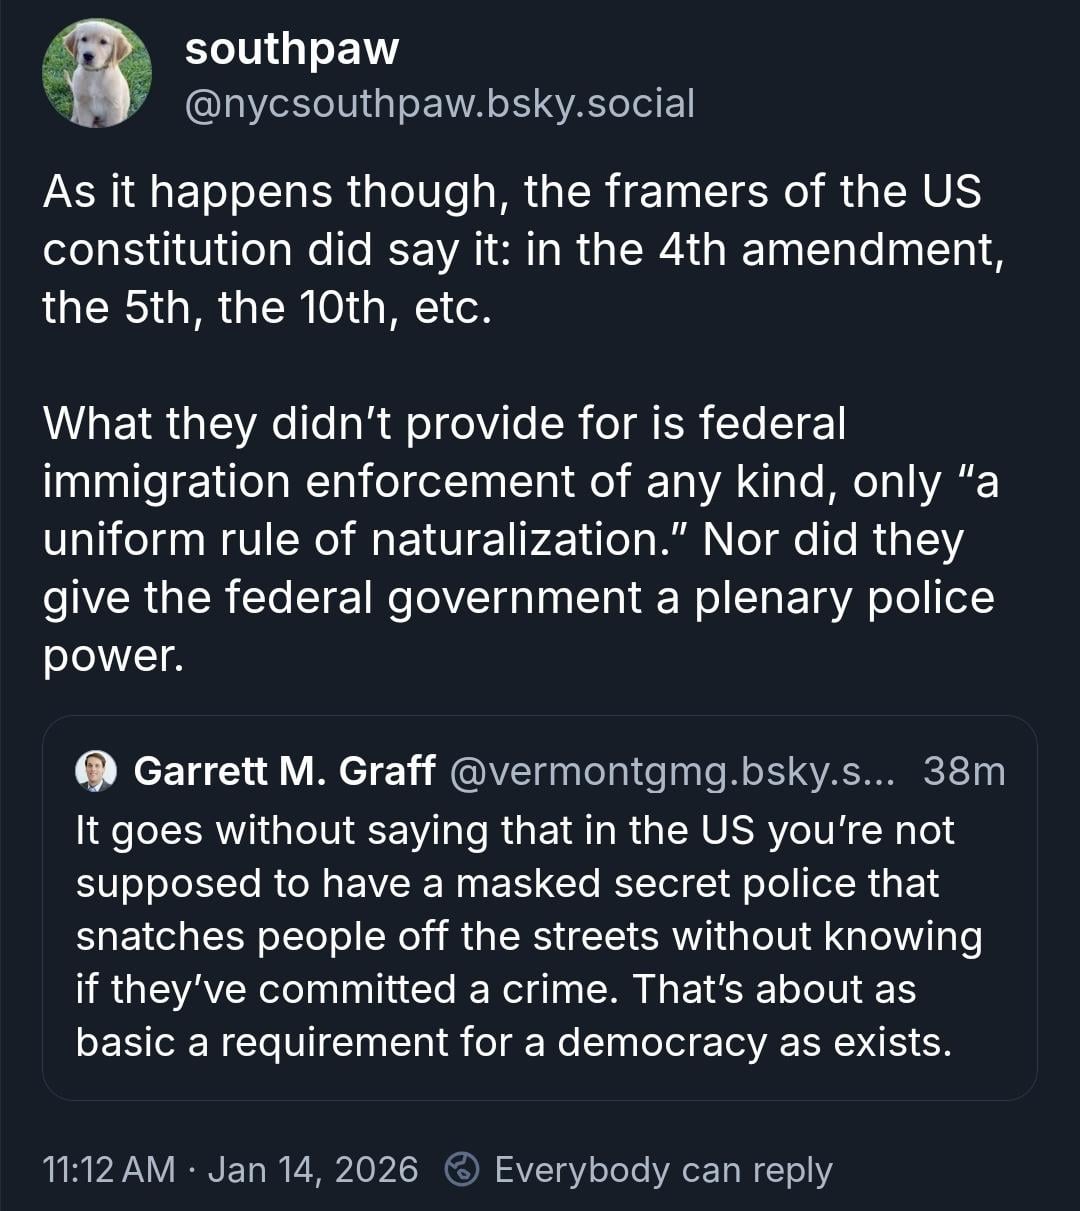Open the @nycsouthpaw.bsky.social handle

(x=439, y=103)
